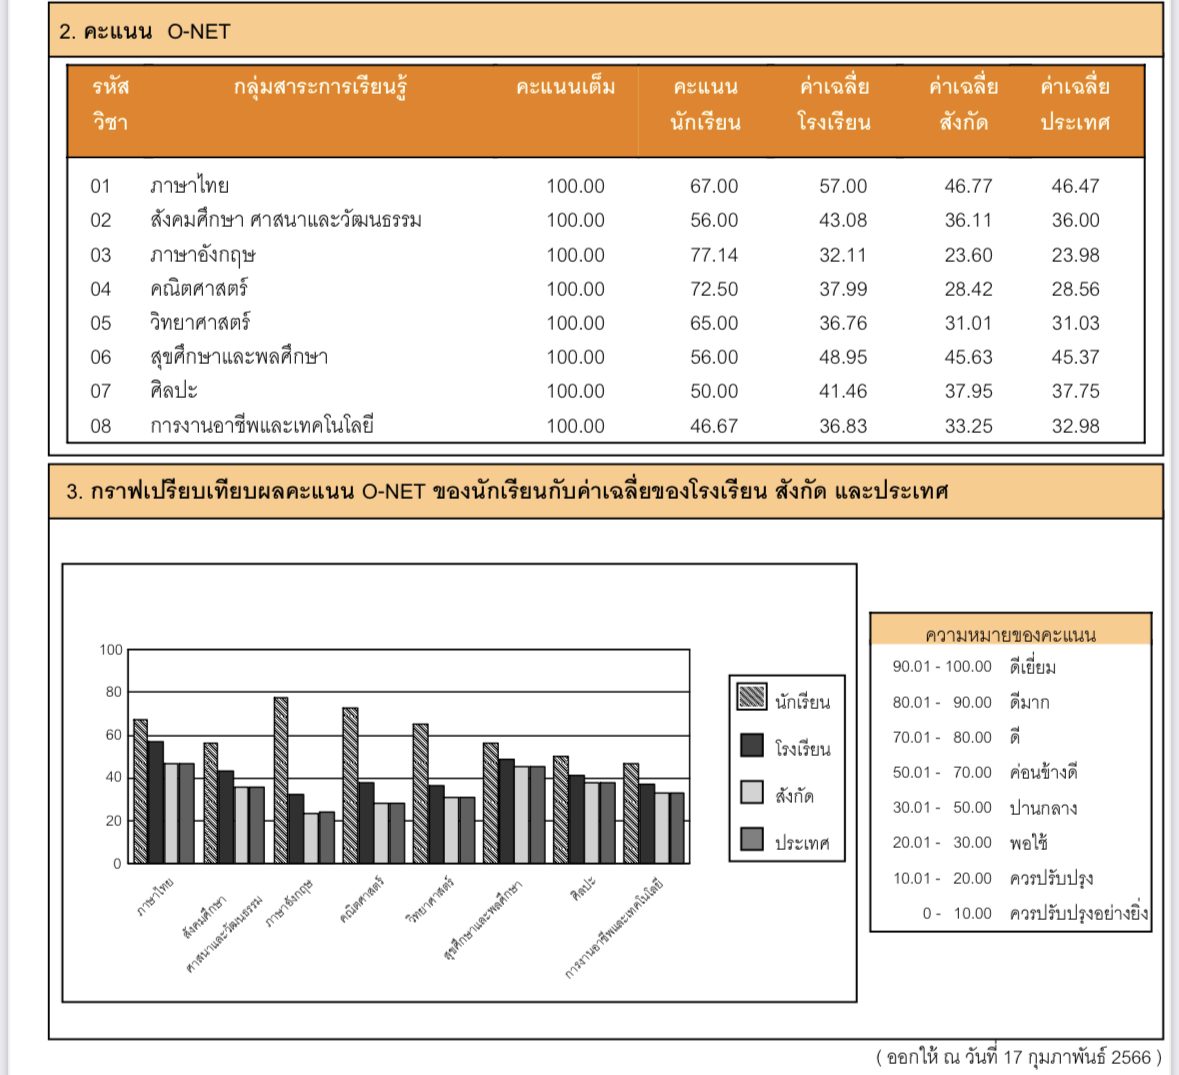
Task: Click the score range '70.01 - 80.00'
Action: click(942, 737)
